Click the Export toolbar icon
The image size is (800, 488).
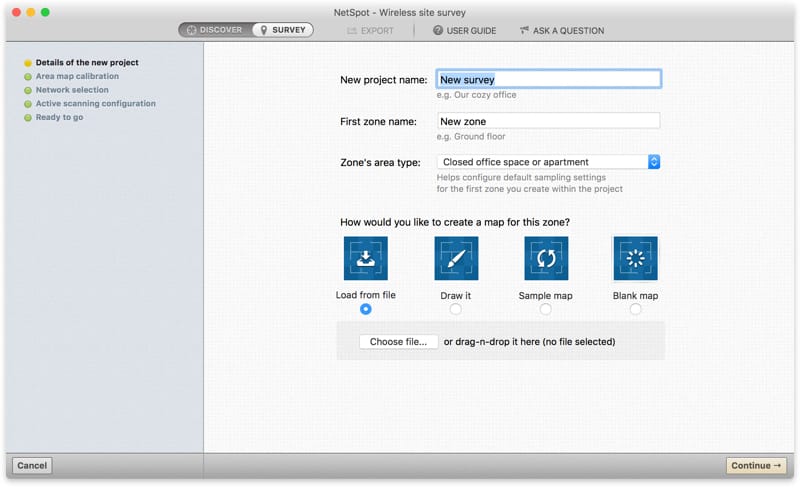tap(352, 31)
